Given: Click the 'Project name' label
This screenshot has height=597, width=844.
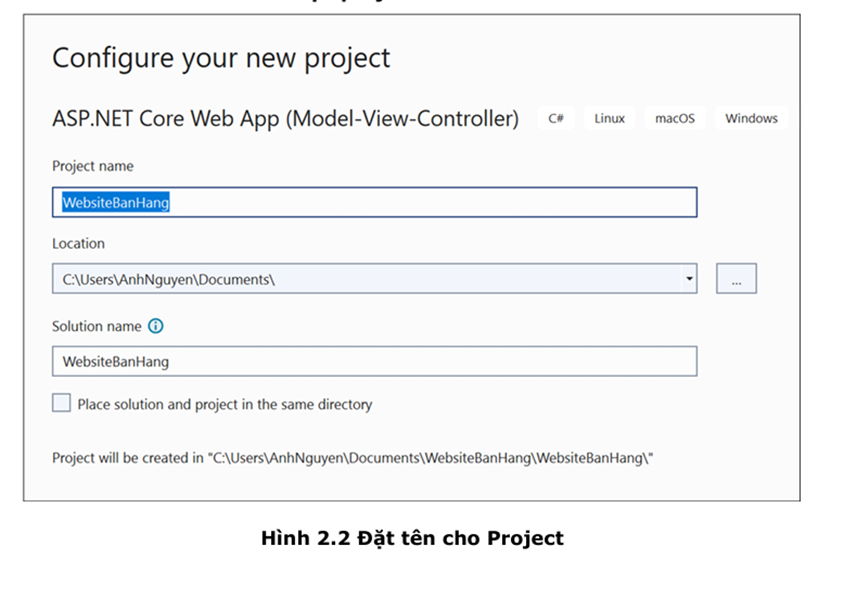Looking at the screenshot, I should pos(92,166).
